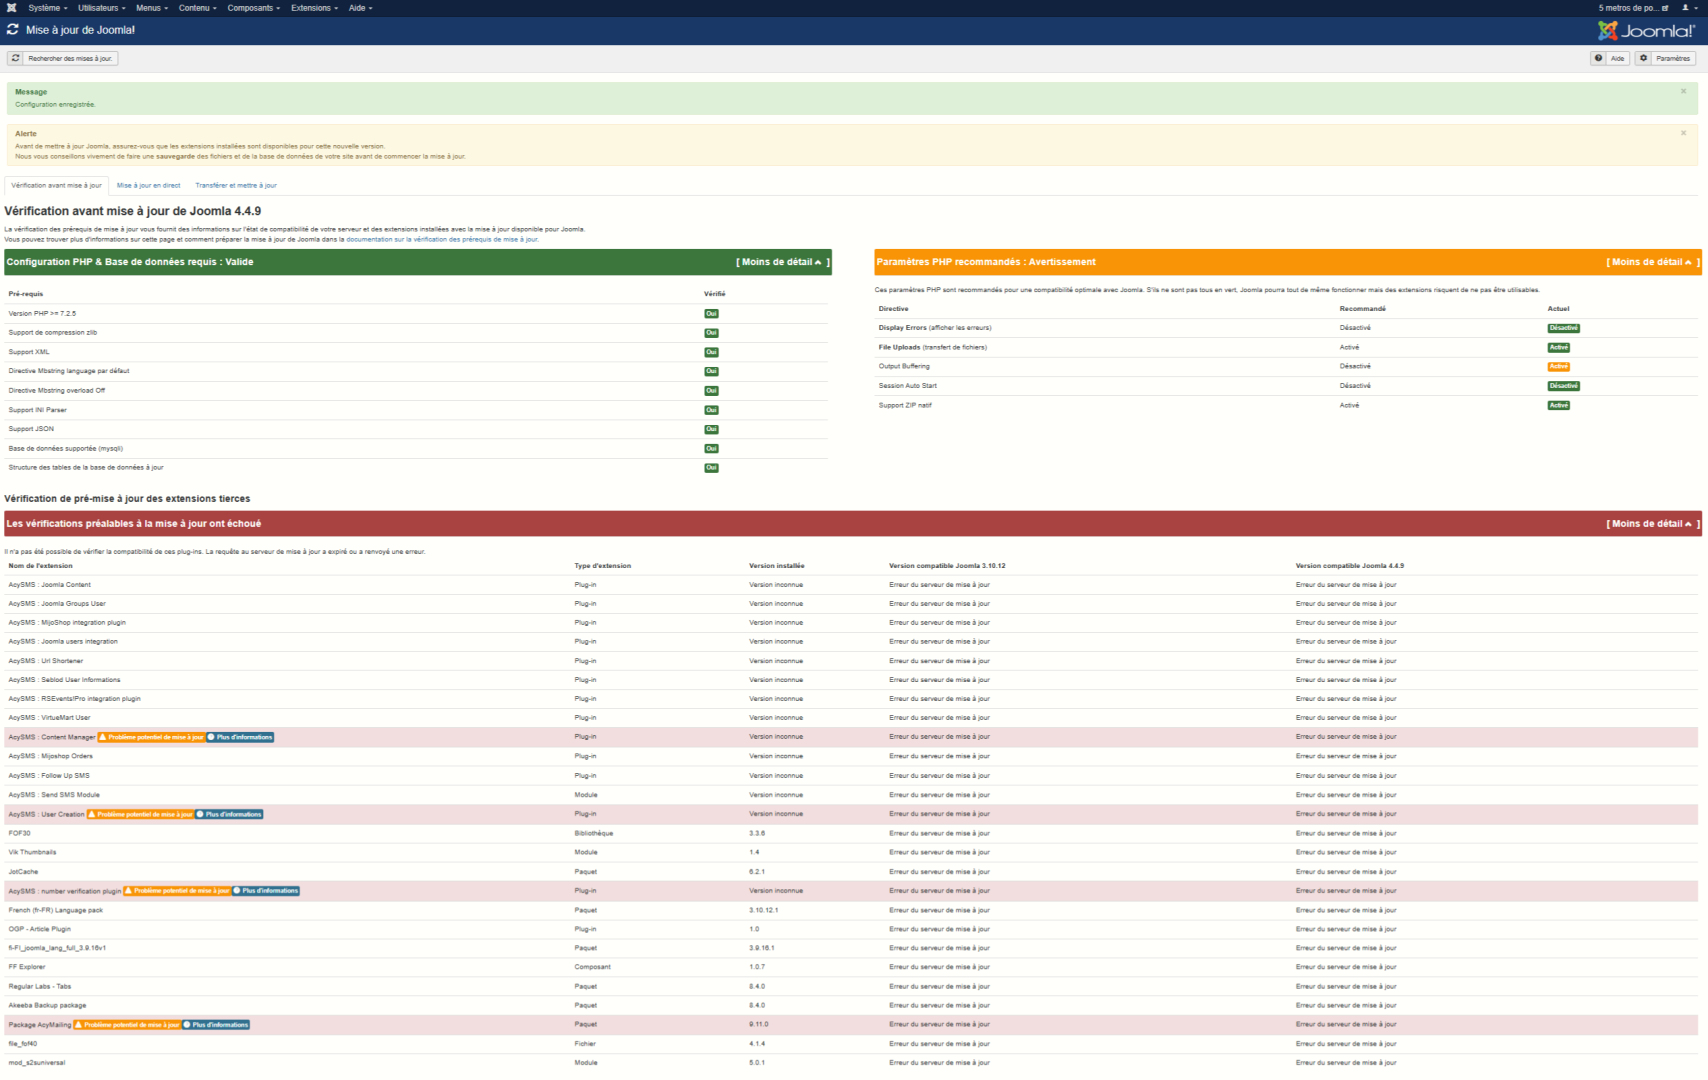Collapse 'Paramètres PHP recommandés' details
This screenshot has width=1708, height=1080.
(x=1652, y=262)
